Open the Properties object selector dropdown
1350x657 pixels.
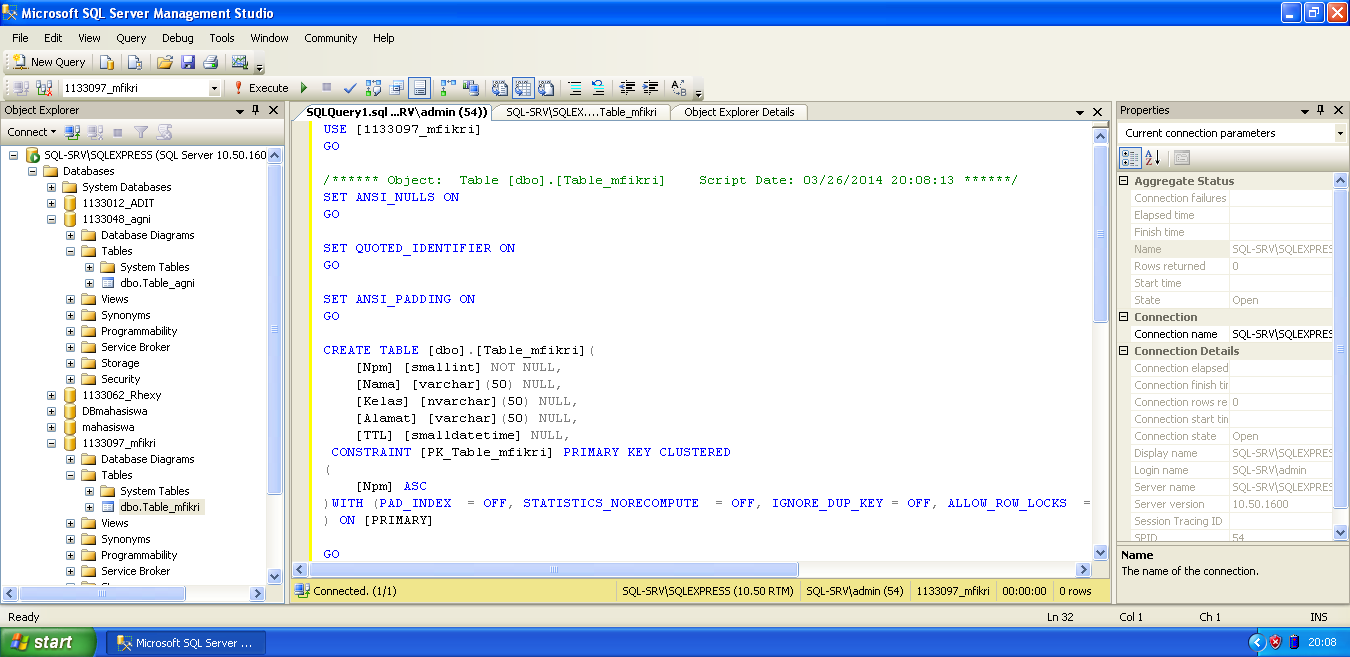(x=1340, y=133)
